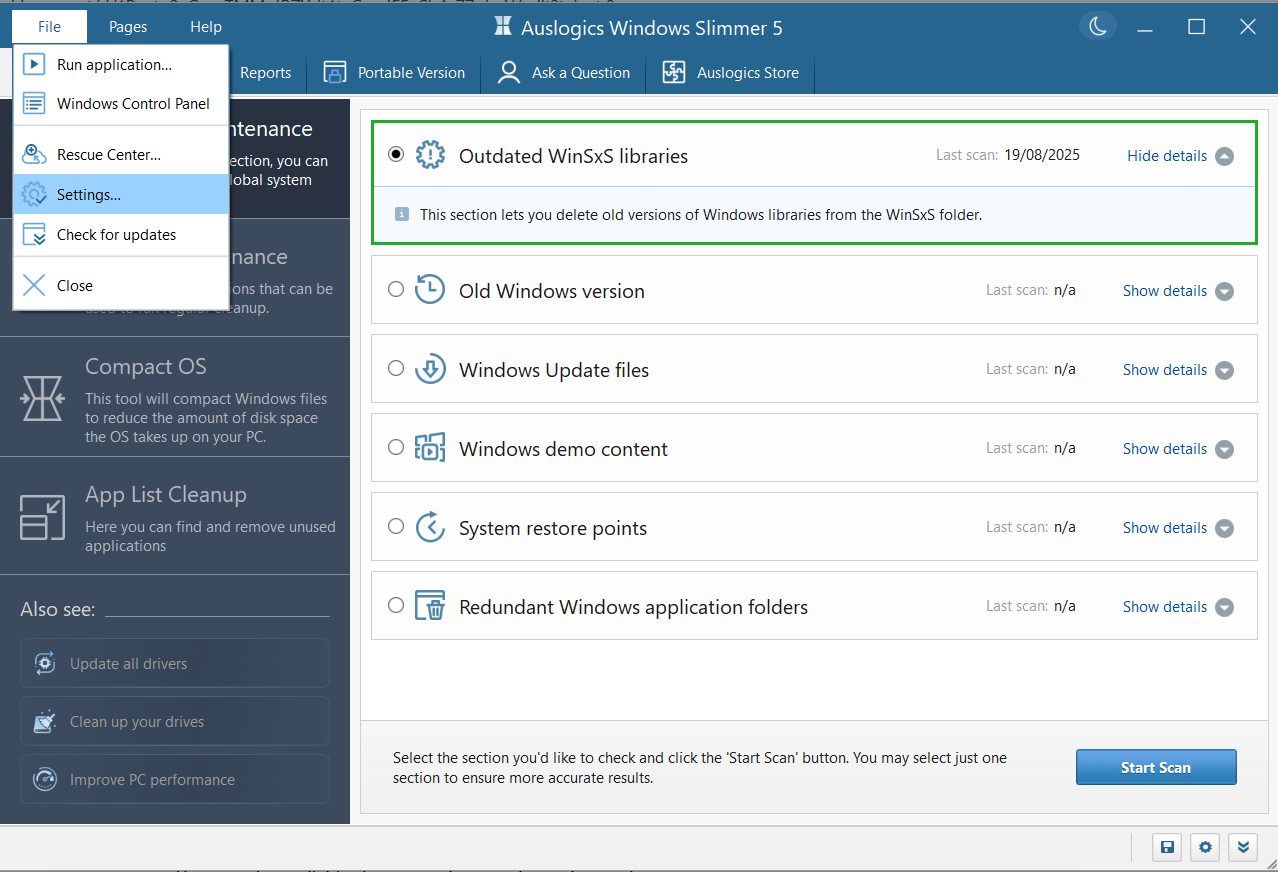Open the Pages menu
This screenshot has height=872, width=1278.
[x=127, y=26]
